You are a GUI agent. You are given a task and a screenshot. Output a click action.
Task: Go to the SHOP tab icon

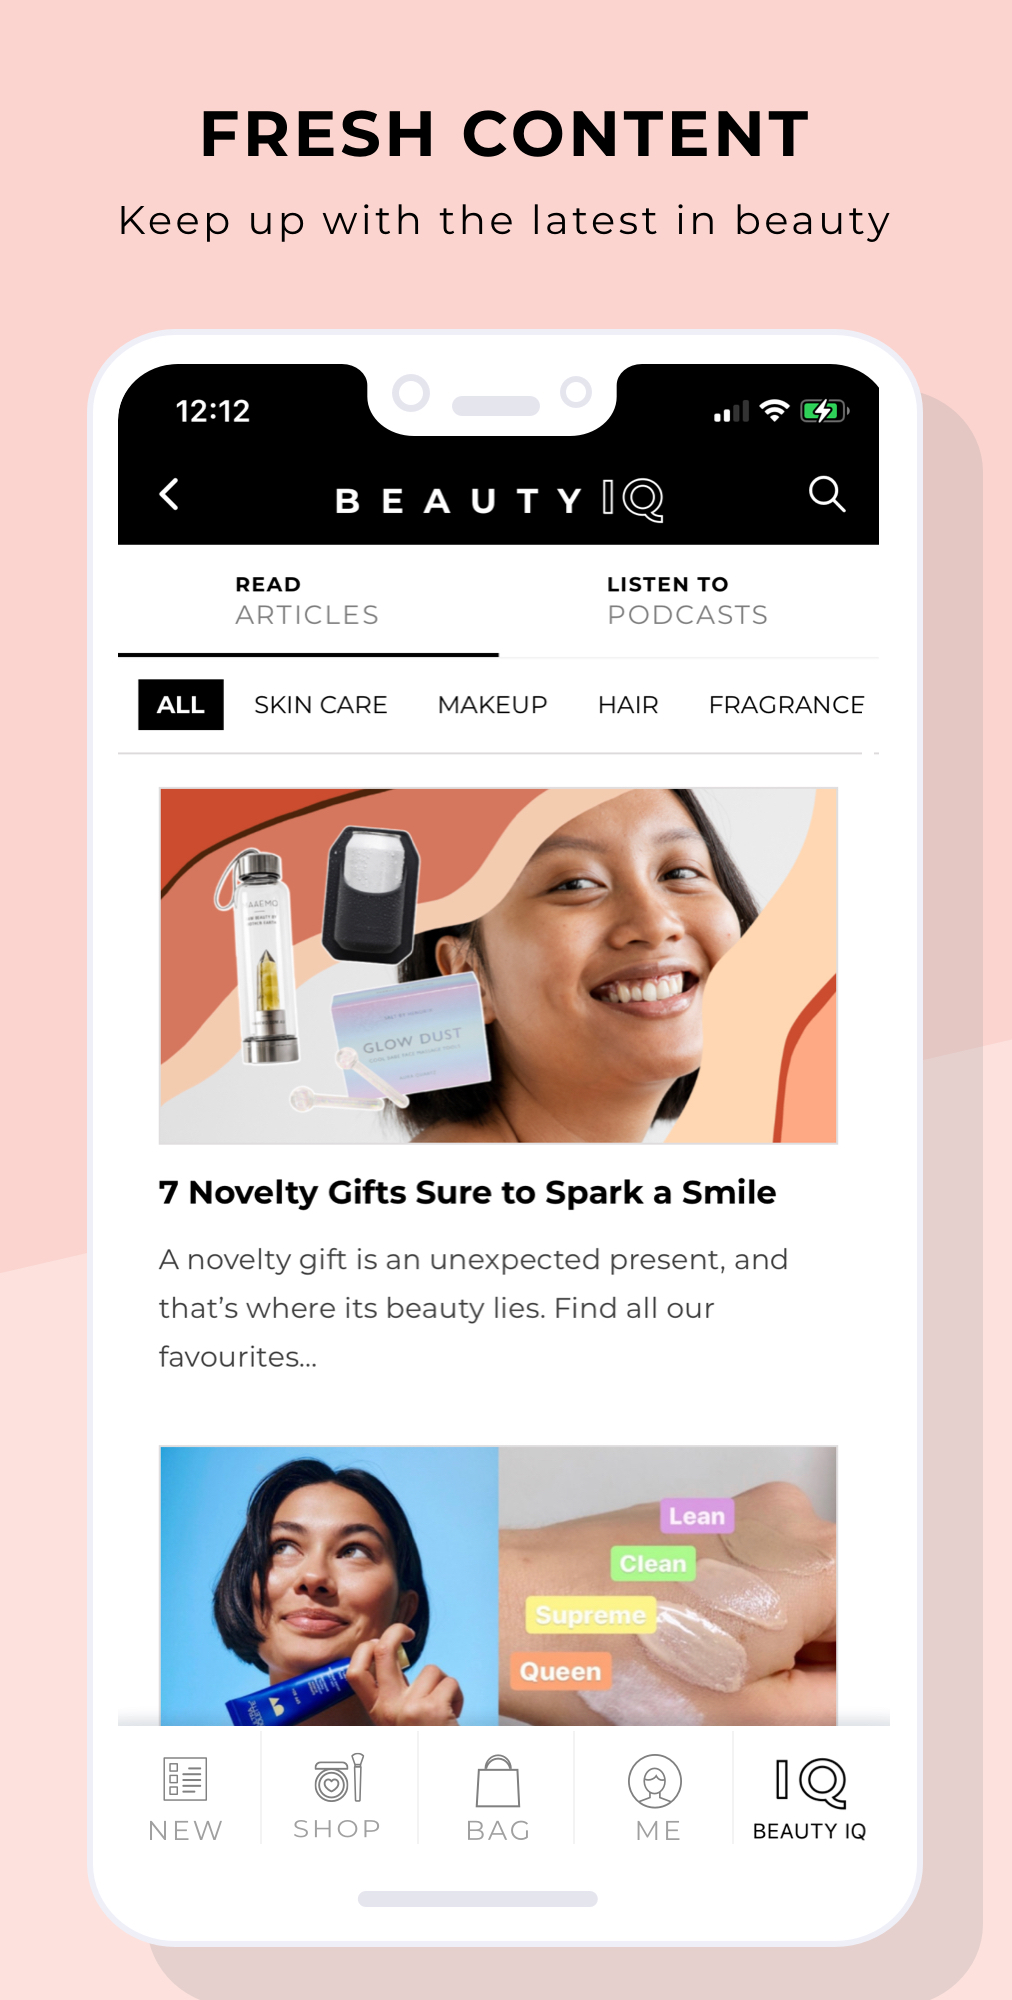(338, 1779)
